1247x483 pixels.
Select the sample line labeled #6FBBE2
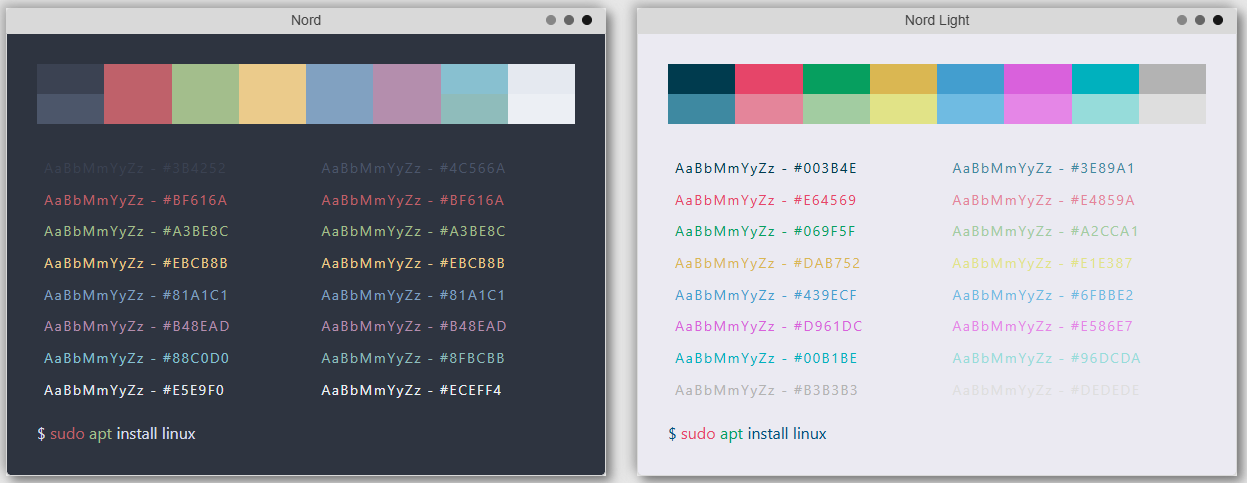coord(1043,295)
